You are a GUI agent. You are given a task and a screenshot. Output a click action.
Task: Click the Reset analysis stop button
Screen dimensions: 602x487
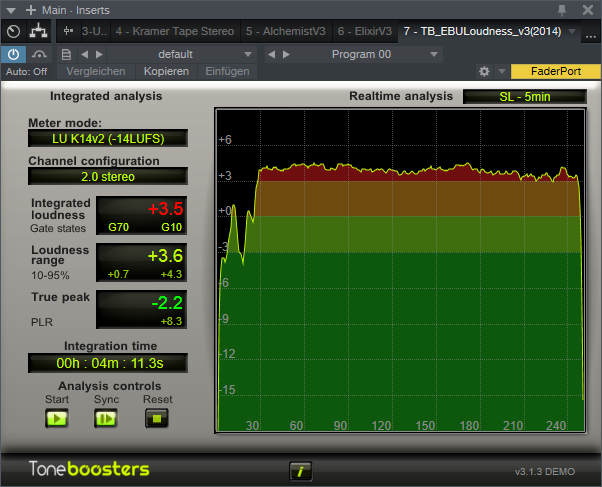(x=157, y=418)
